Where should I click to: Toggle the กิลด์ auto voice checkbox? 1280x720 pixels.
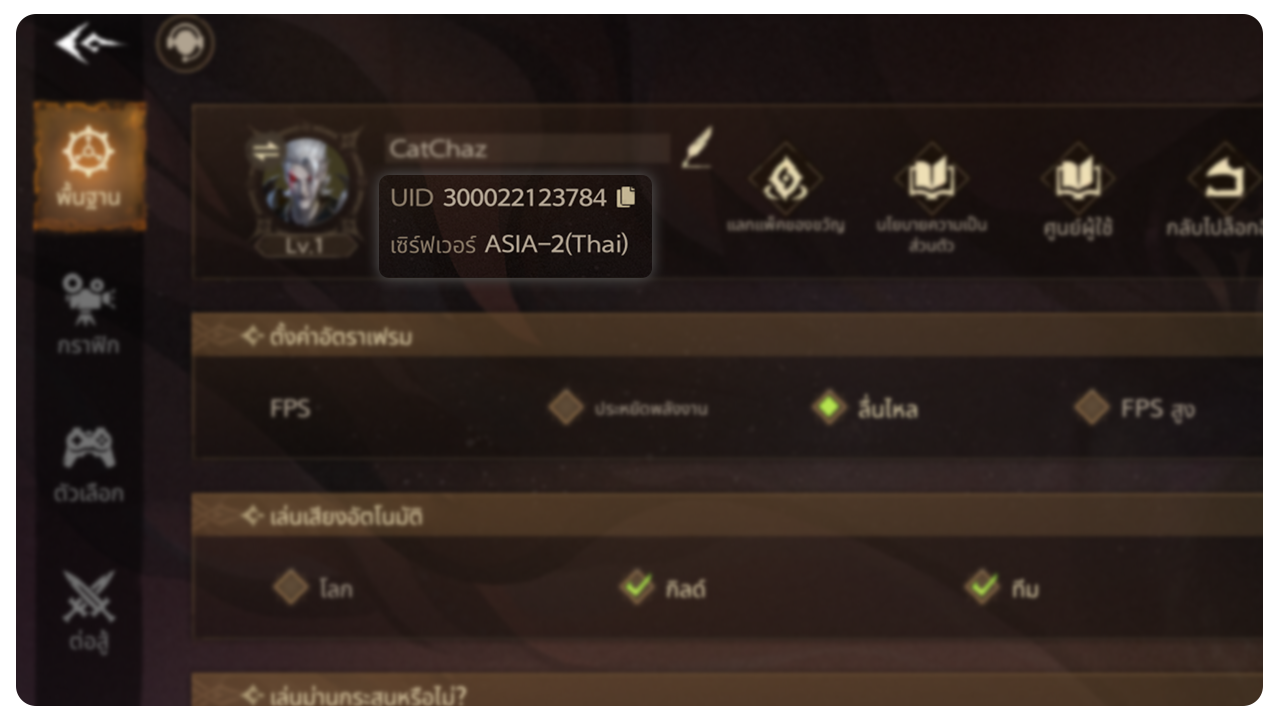coord(636,587)
